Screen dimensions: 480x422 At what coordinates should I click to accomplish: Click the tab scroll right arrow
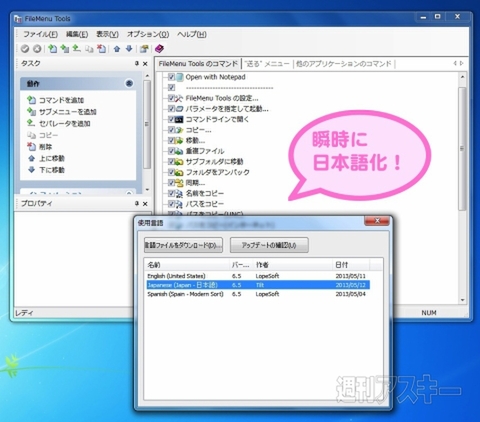462,63
